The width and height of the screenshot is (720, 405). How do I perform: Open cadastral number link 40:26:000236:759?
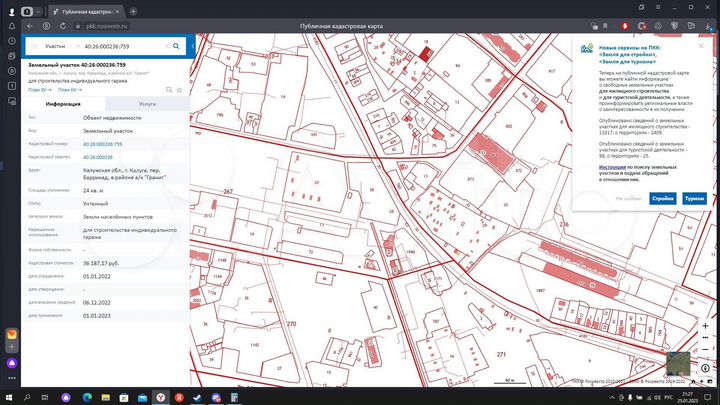[102, 144]
